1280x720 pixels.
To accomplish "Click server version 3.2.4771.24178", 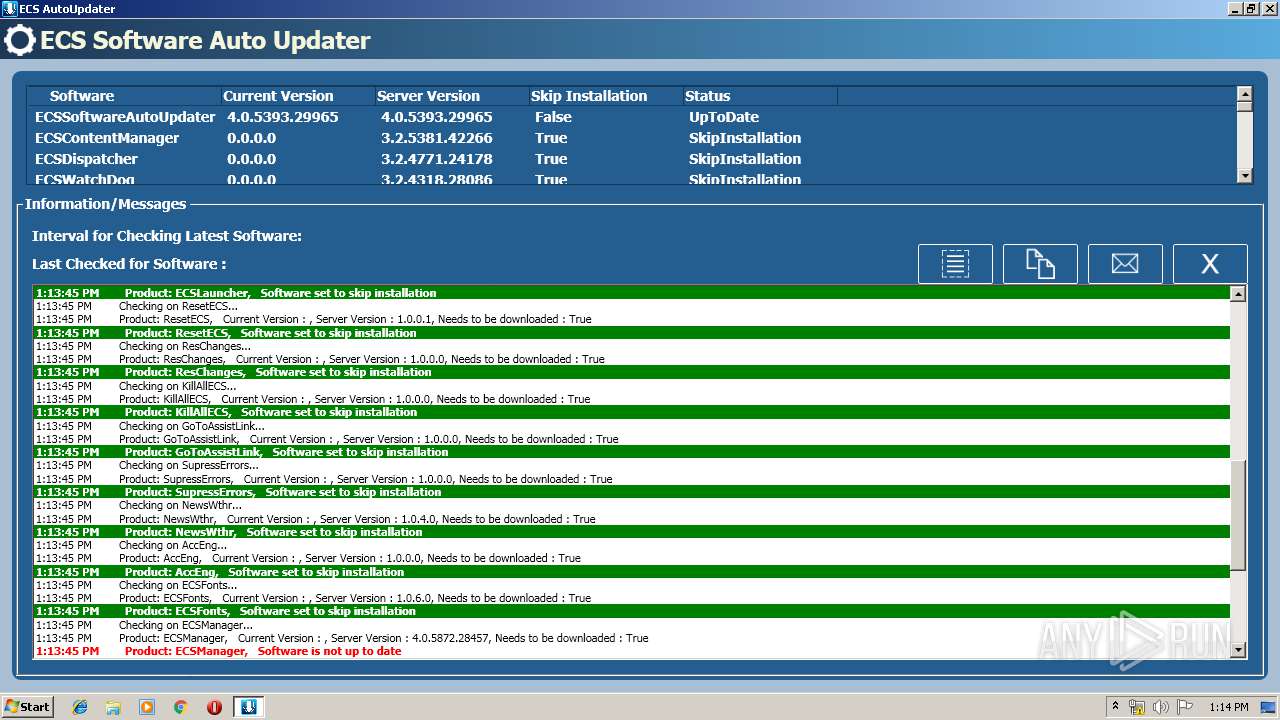I will [x=436, y=159].
